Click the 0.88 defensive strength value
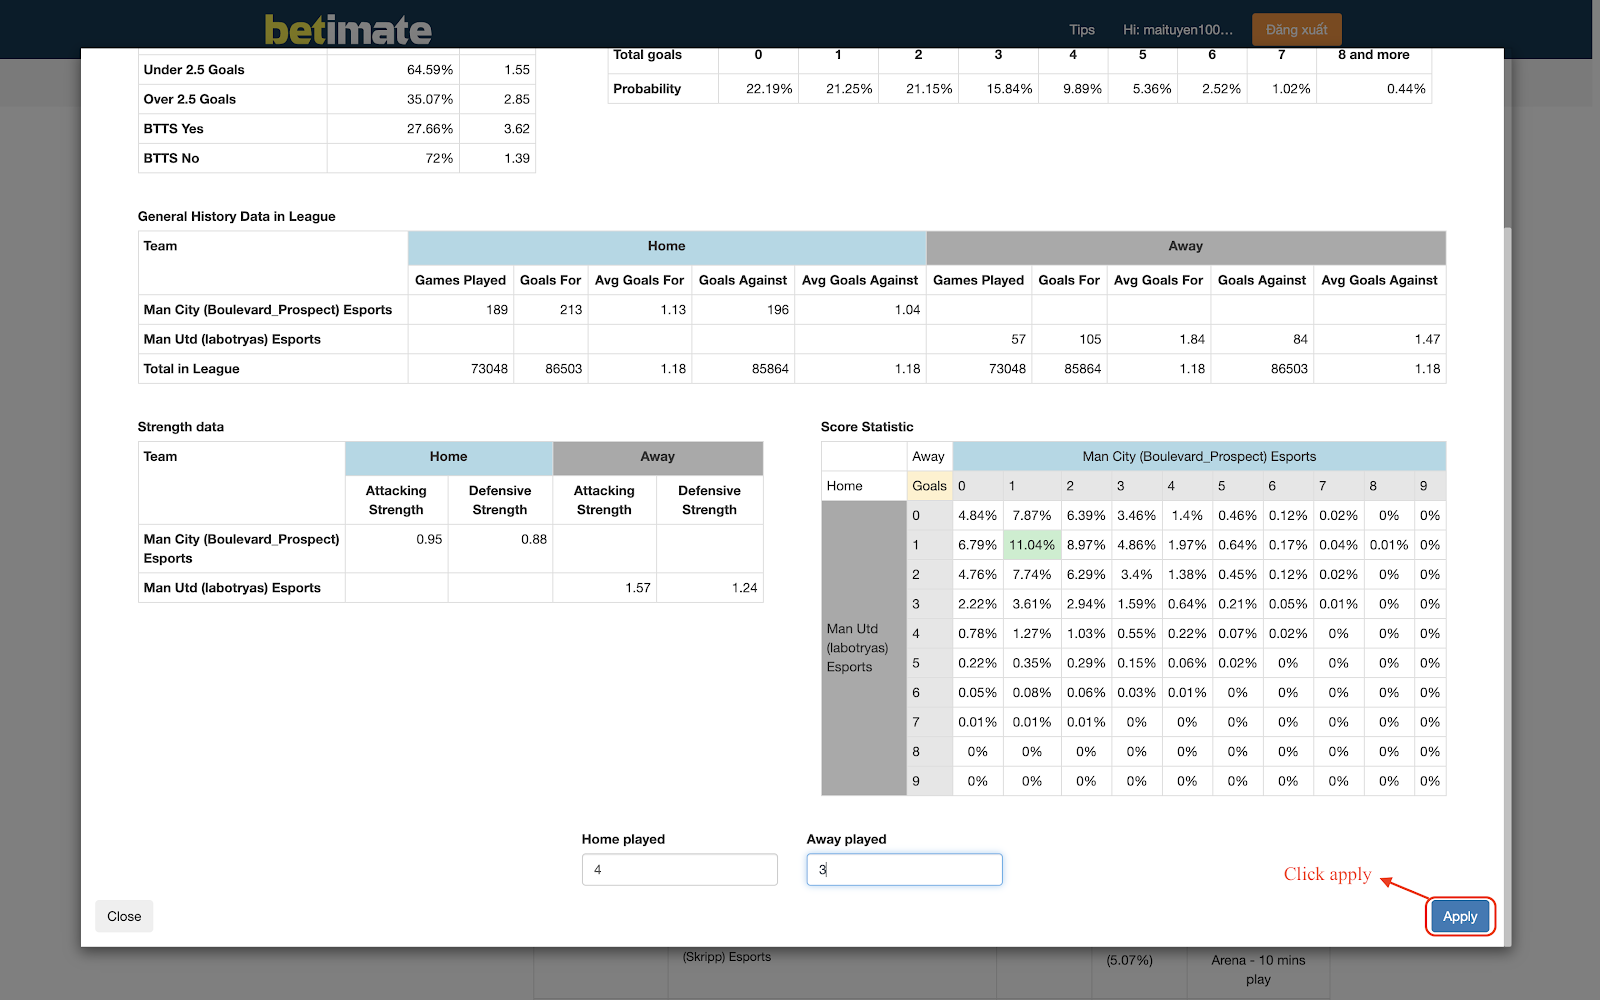The width and height of the screenshot is (1600, 1000). [x=534, y=539]
